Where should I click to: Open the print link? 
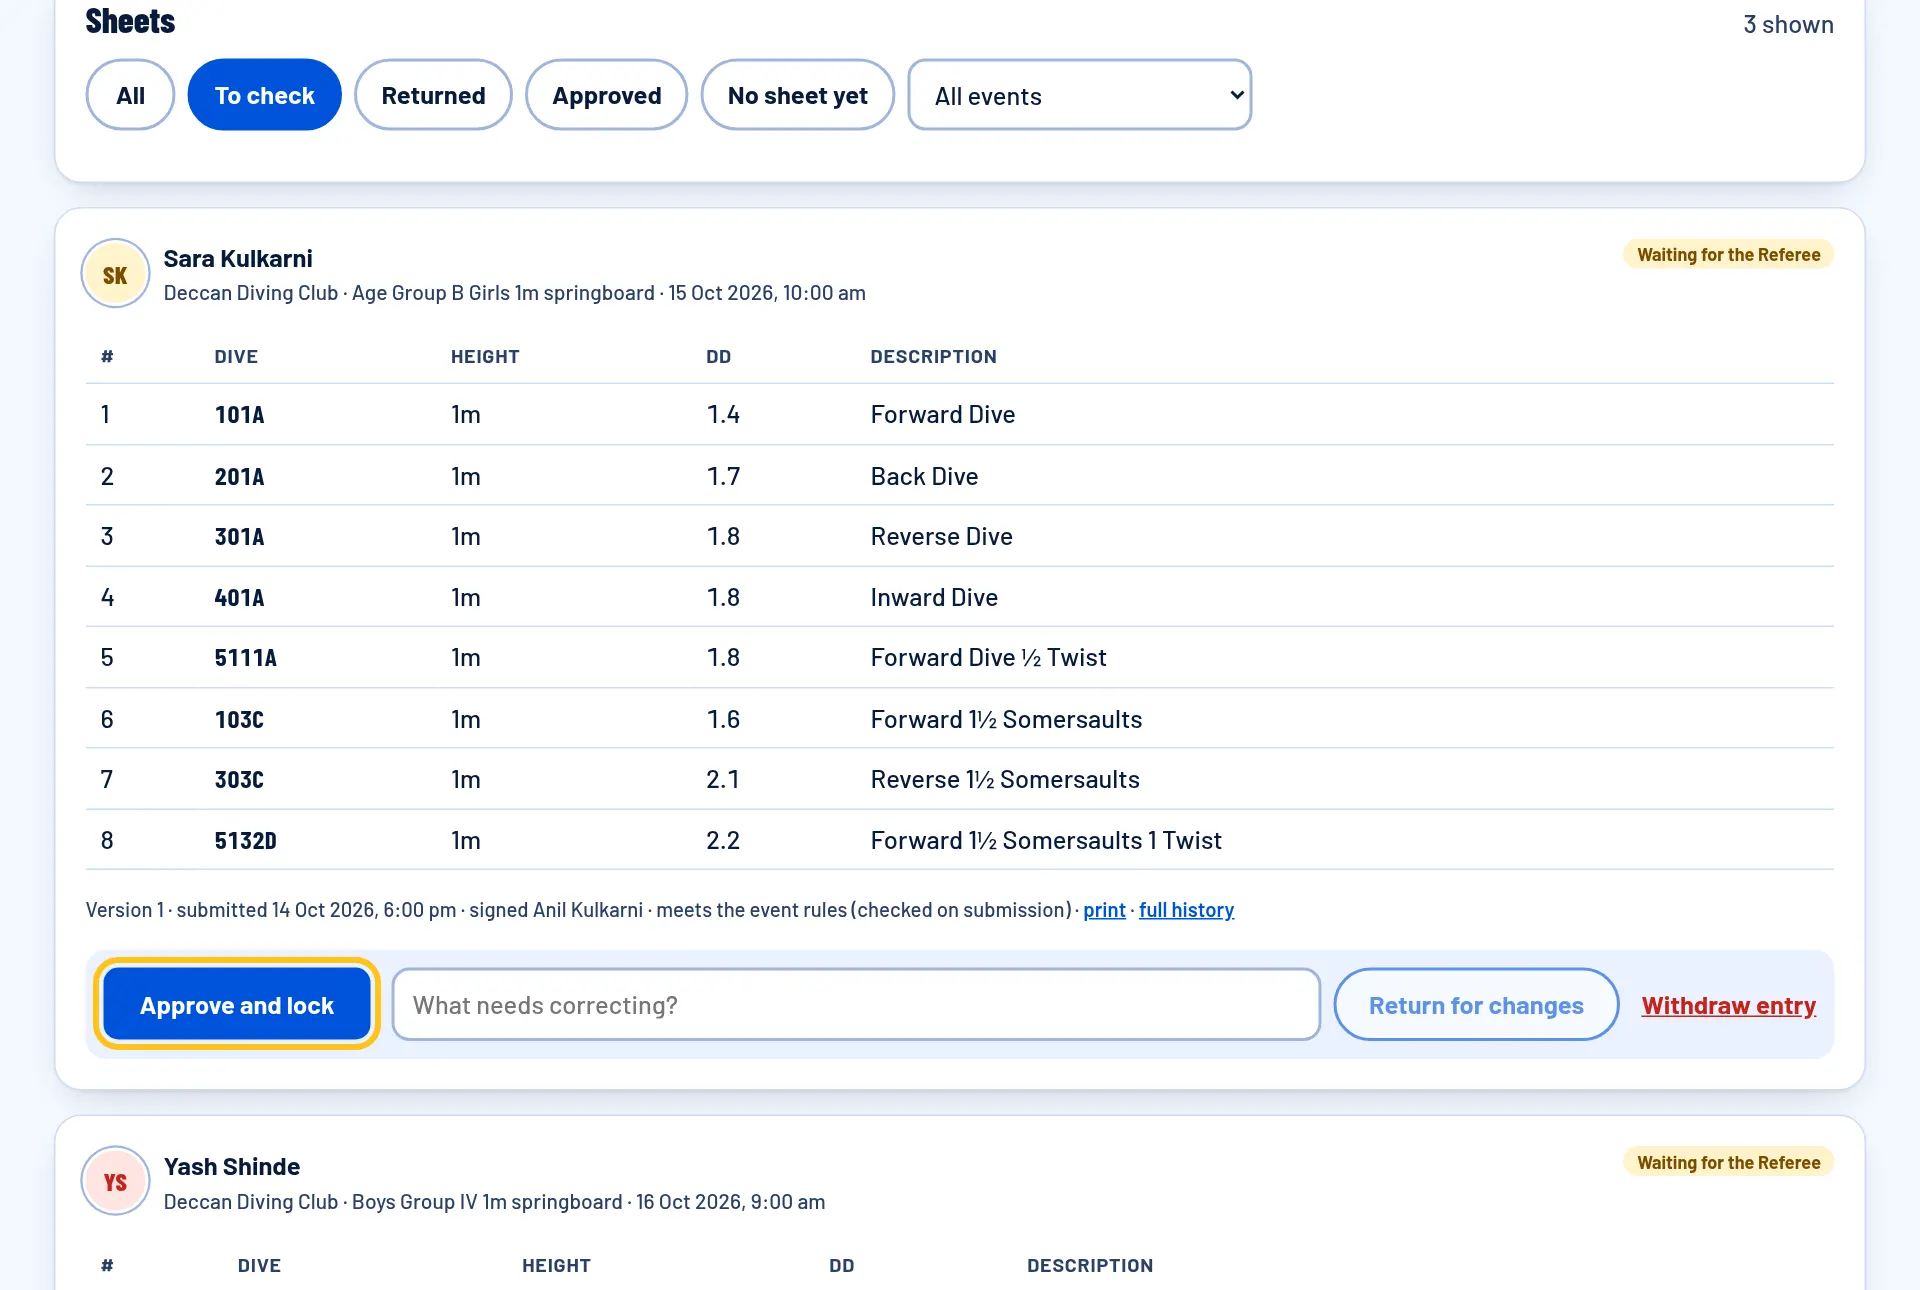coord(1104,910)
